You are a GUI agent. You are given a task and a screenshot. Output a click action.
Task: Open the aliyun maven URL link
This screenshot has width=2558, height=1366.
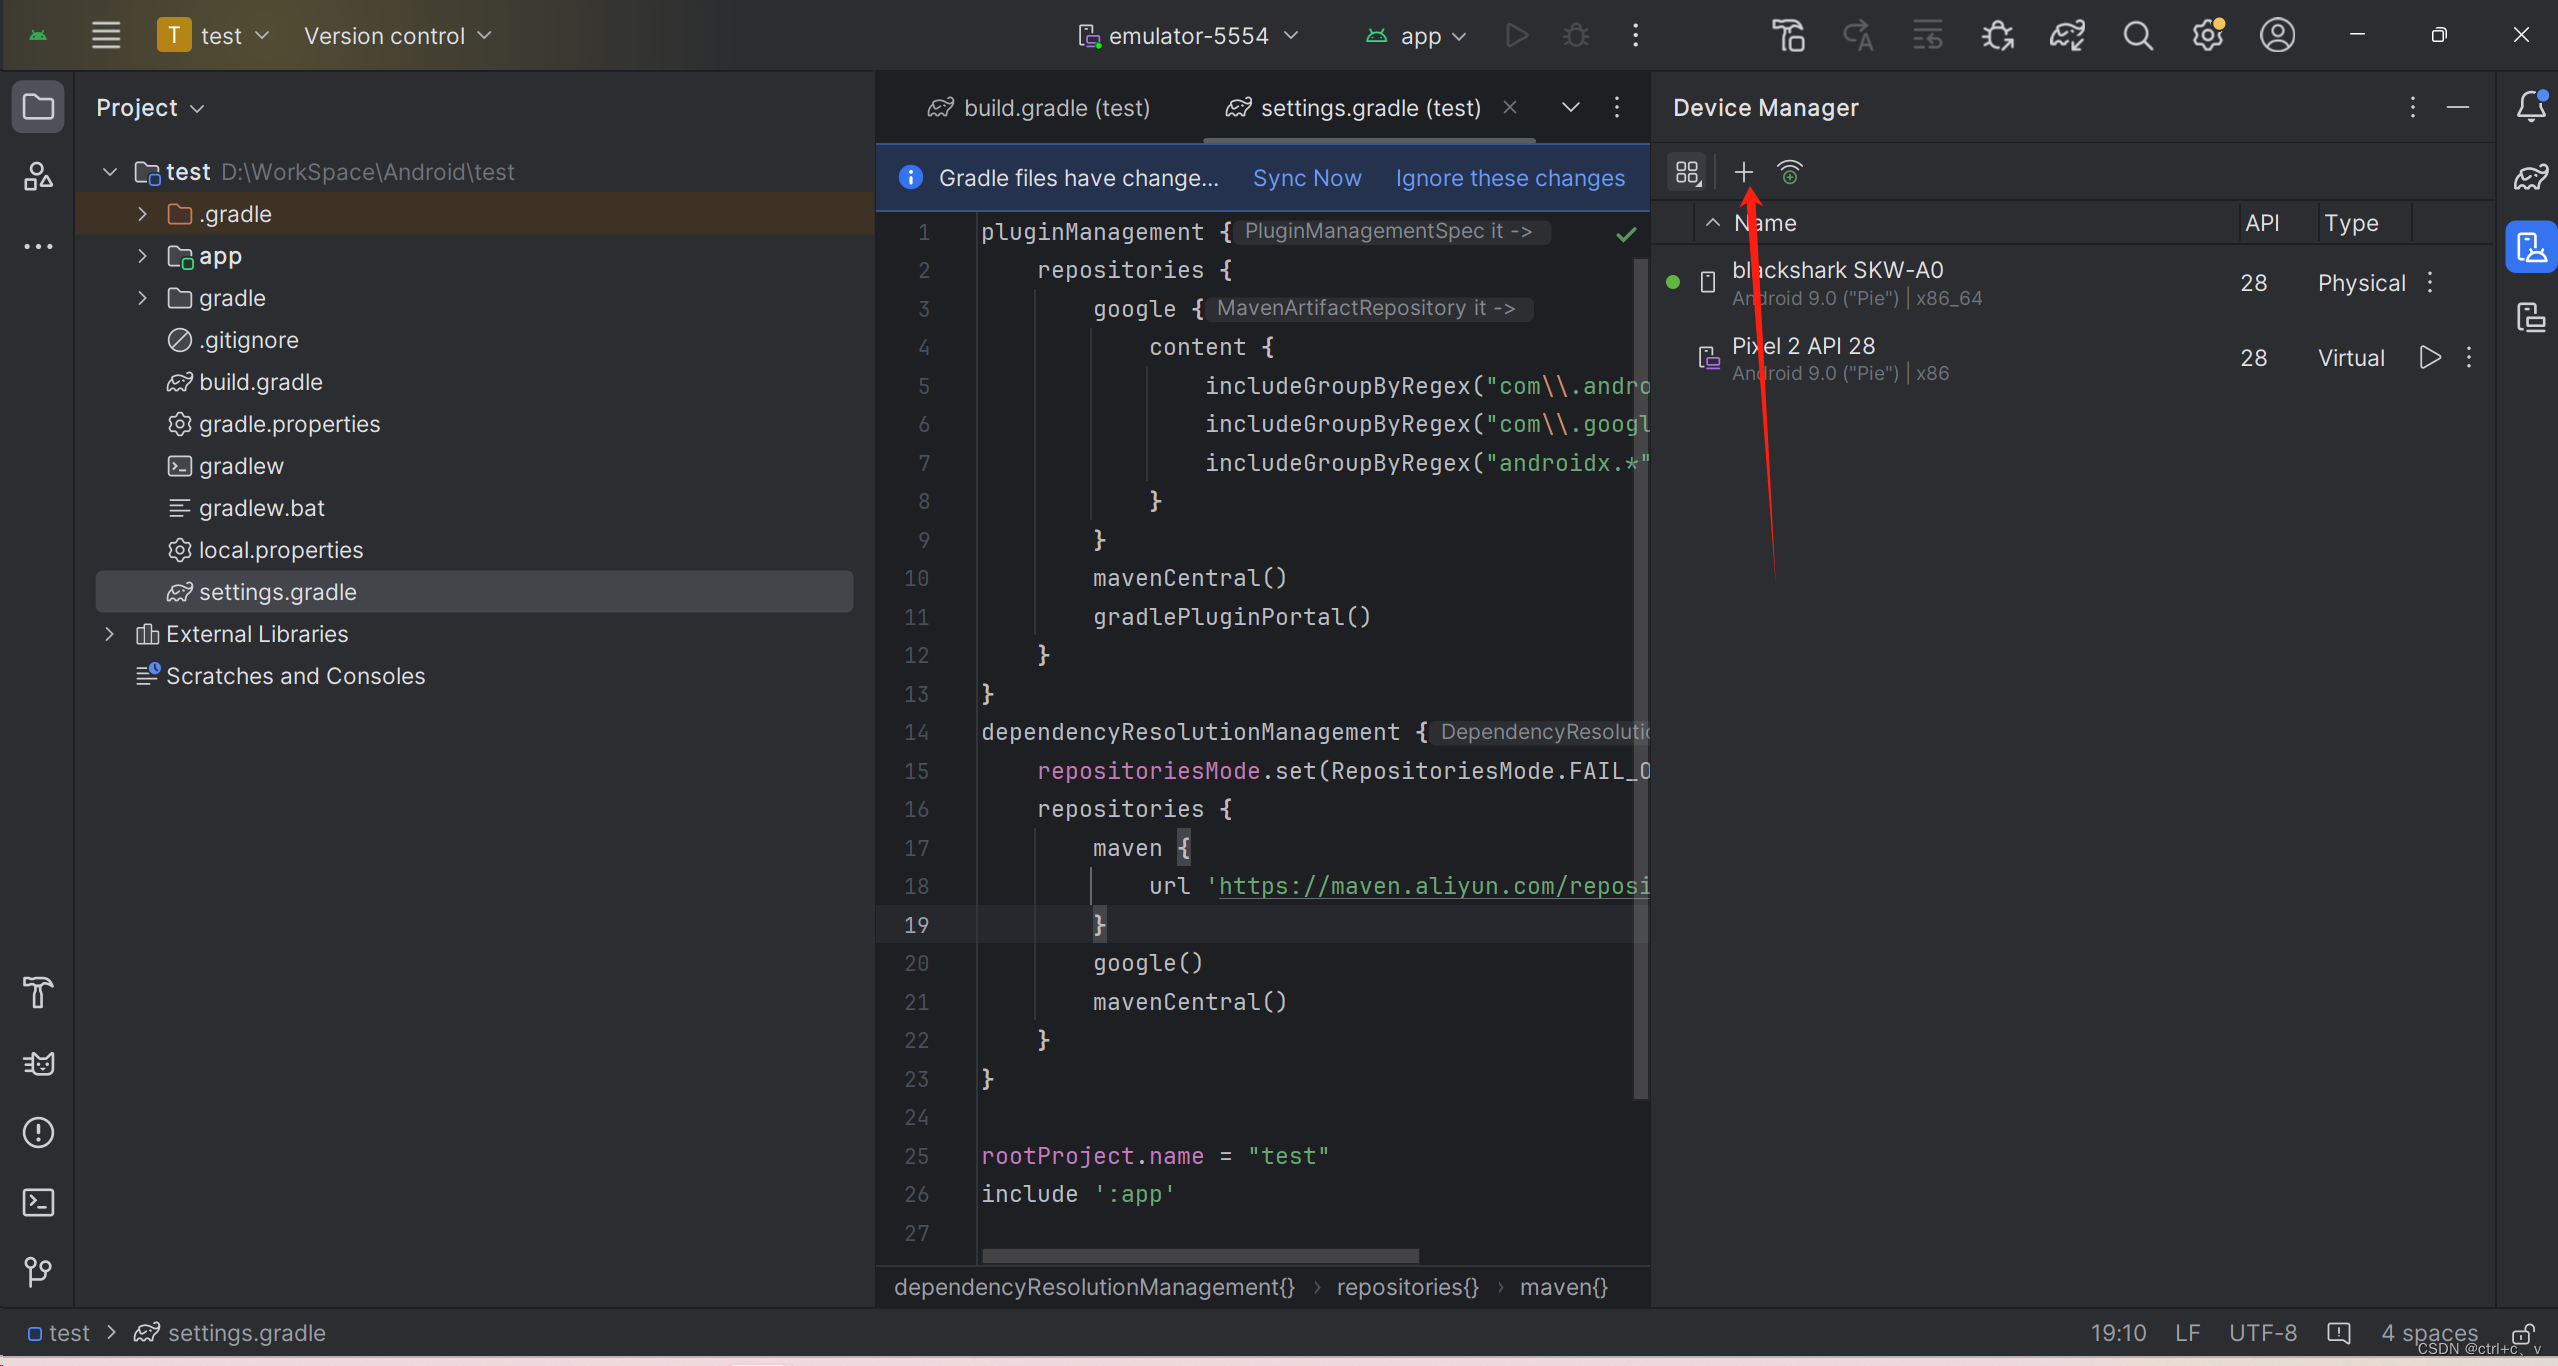click(x=1433, y=886)
